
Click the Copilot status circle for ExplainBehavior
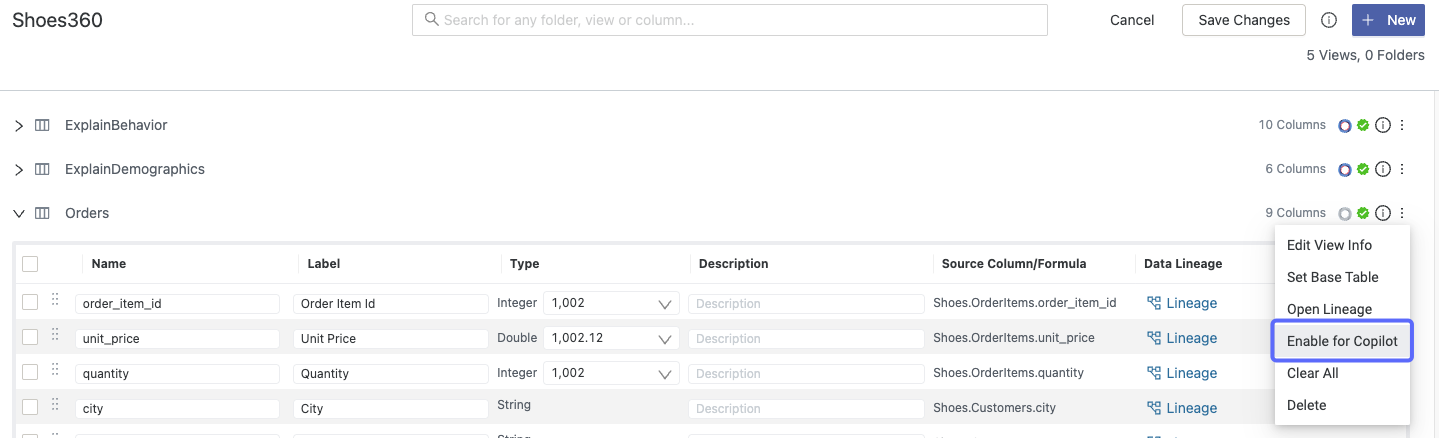click(x=1345, y=126)
